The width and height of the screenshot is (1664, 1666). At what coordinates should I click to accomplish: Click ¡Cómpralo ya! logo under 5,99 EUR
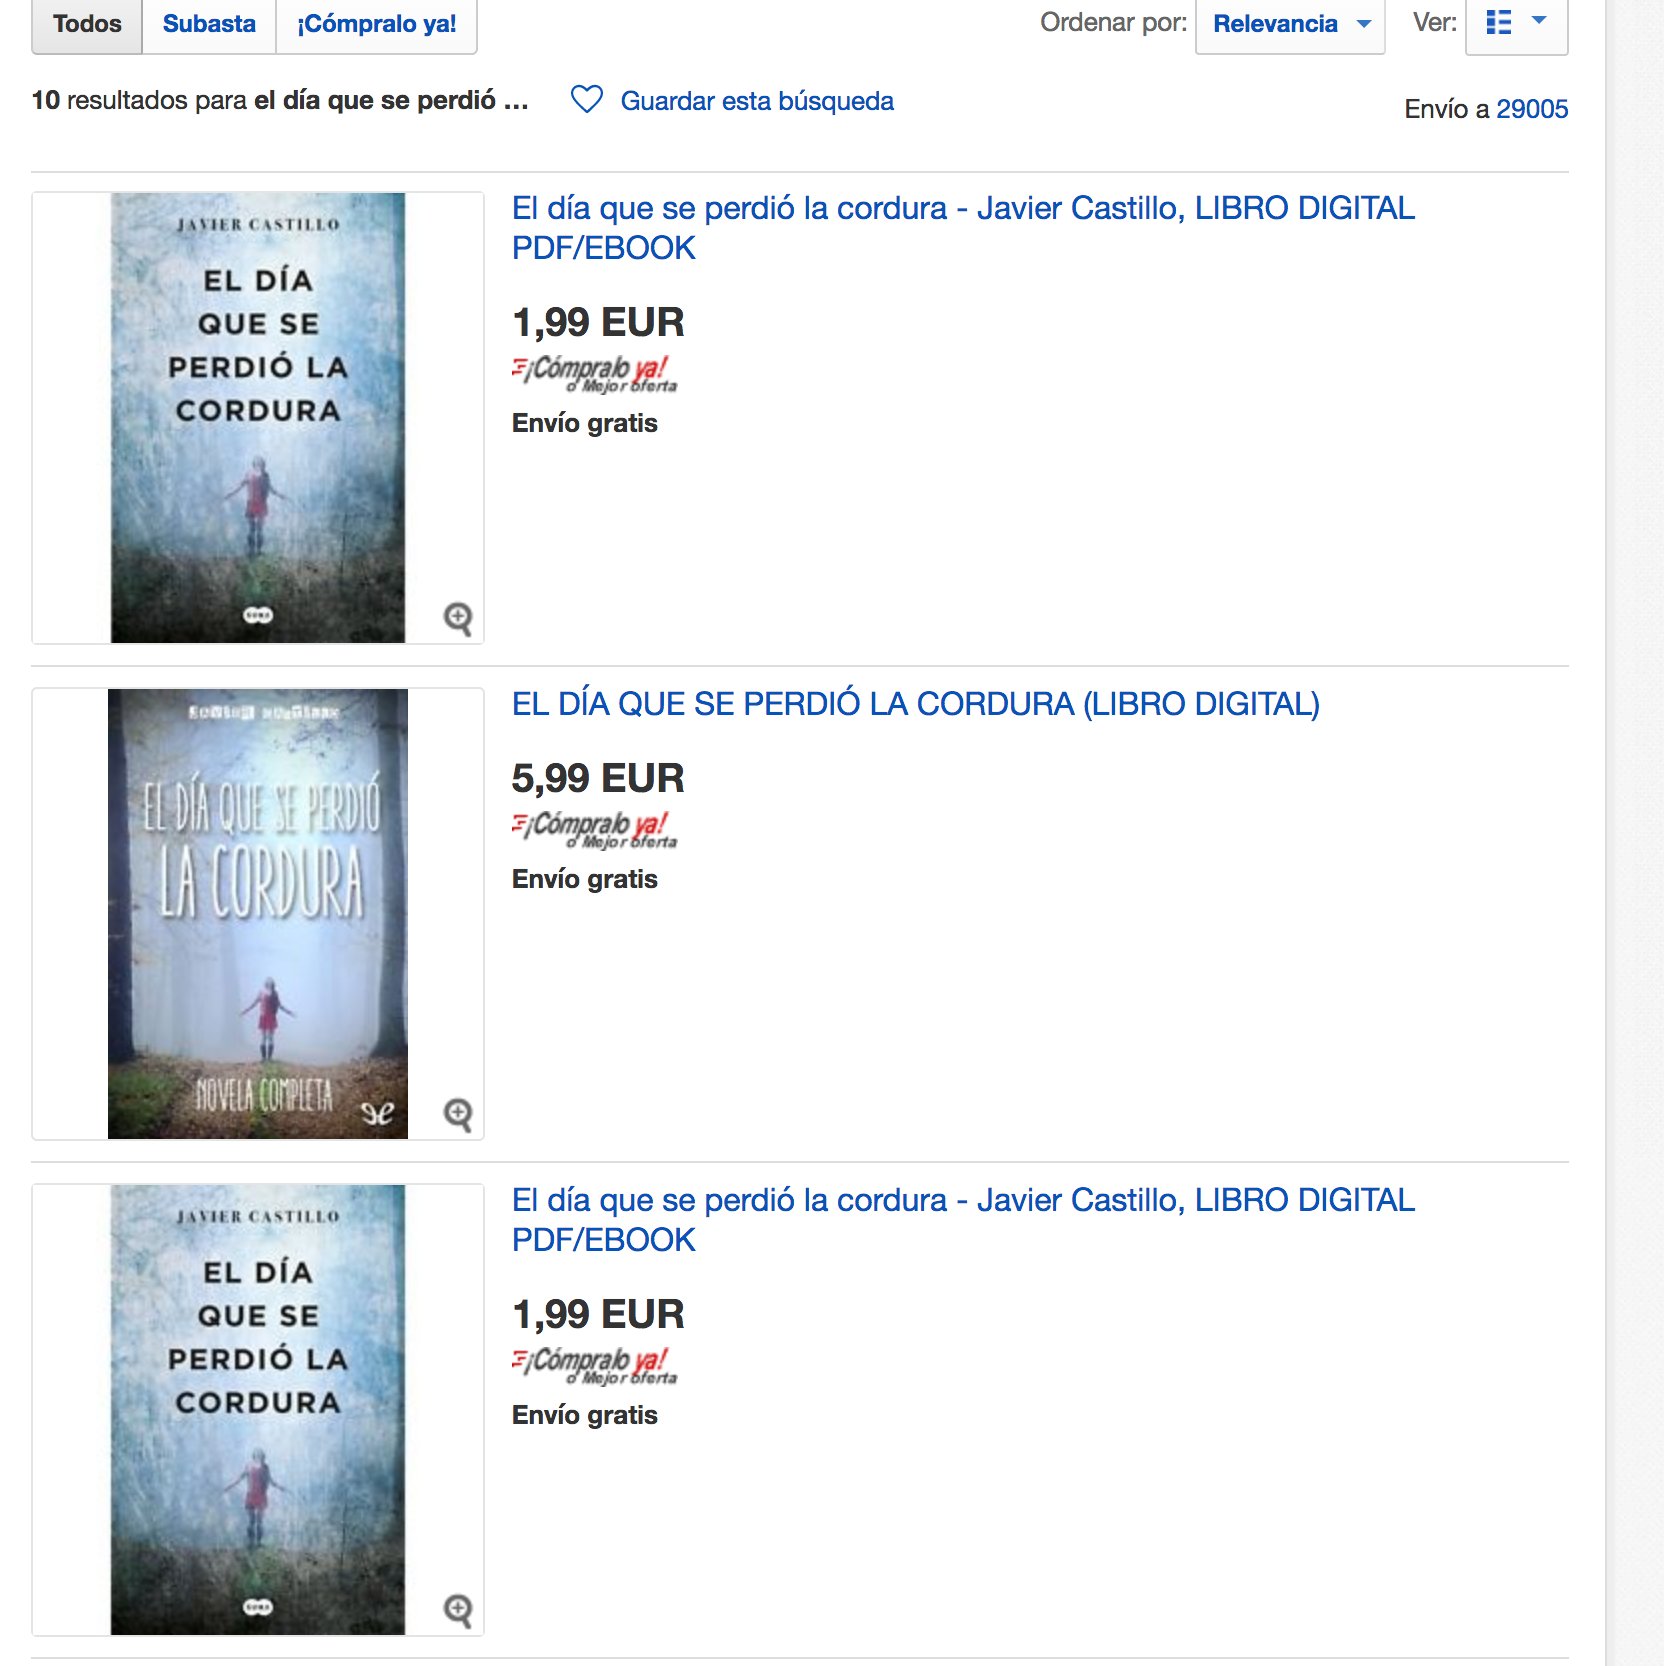(x=595, y=830)
